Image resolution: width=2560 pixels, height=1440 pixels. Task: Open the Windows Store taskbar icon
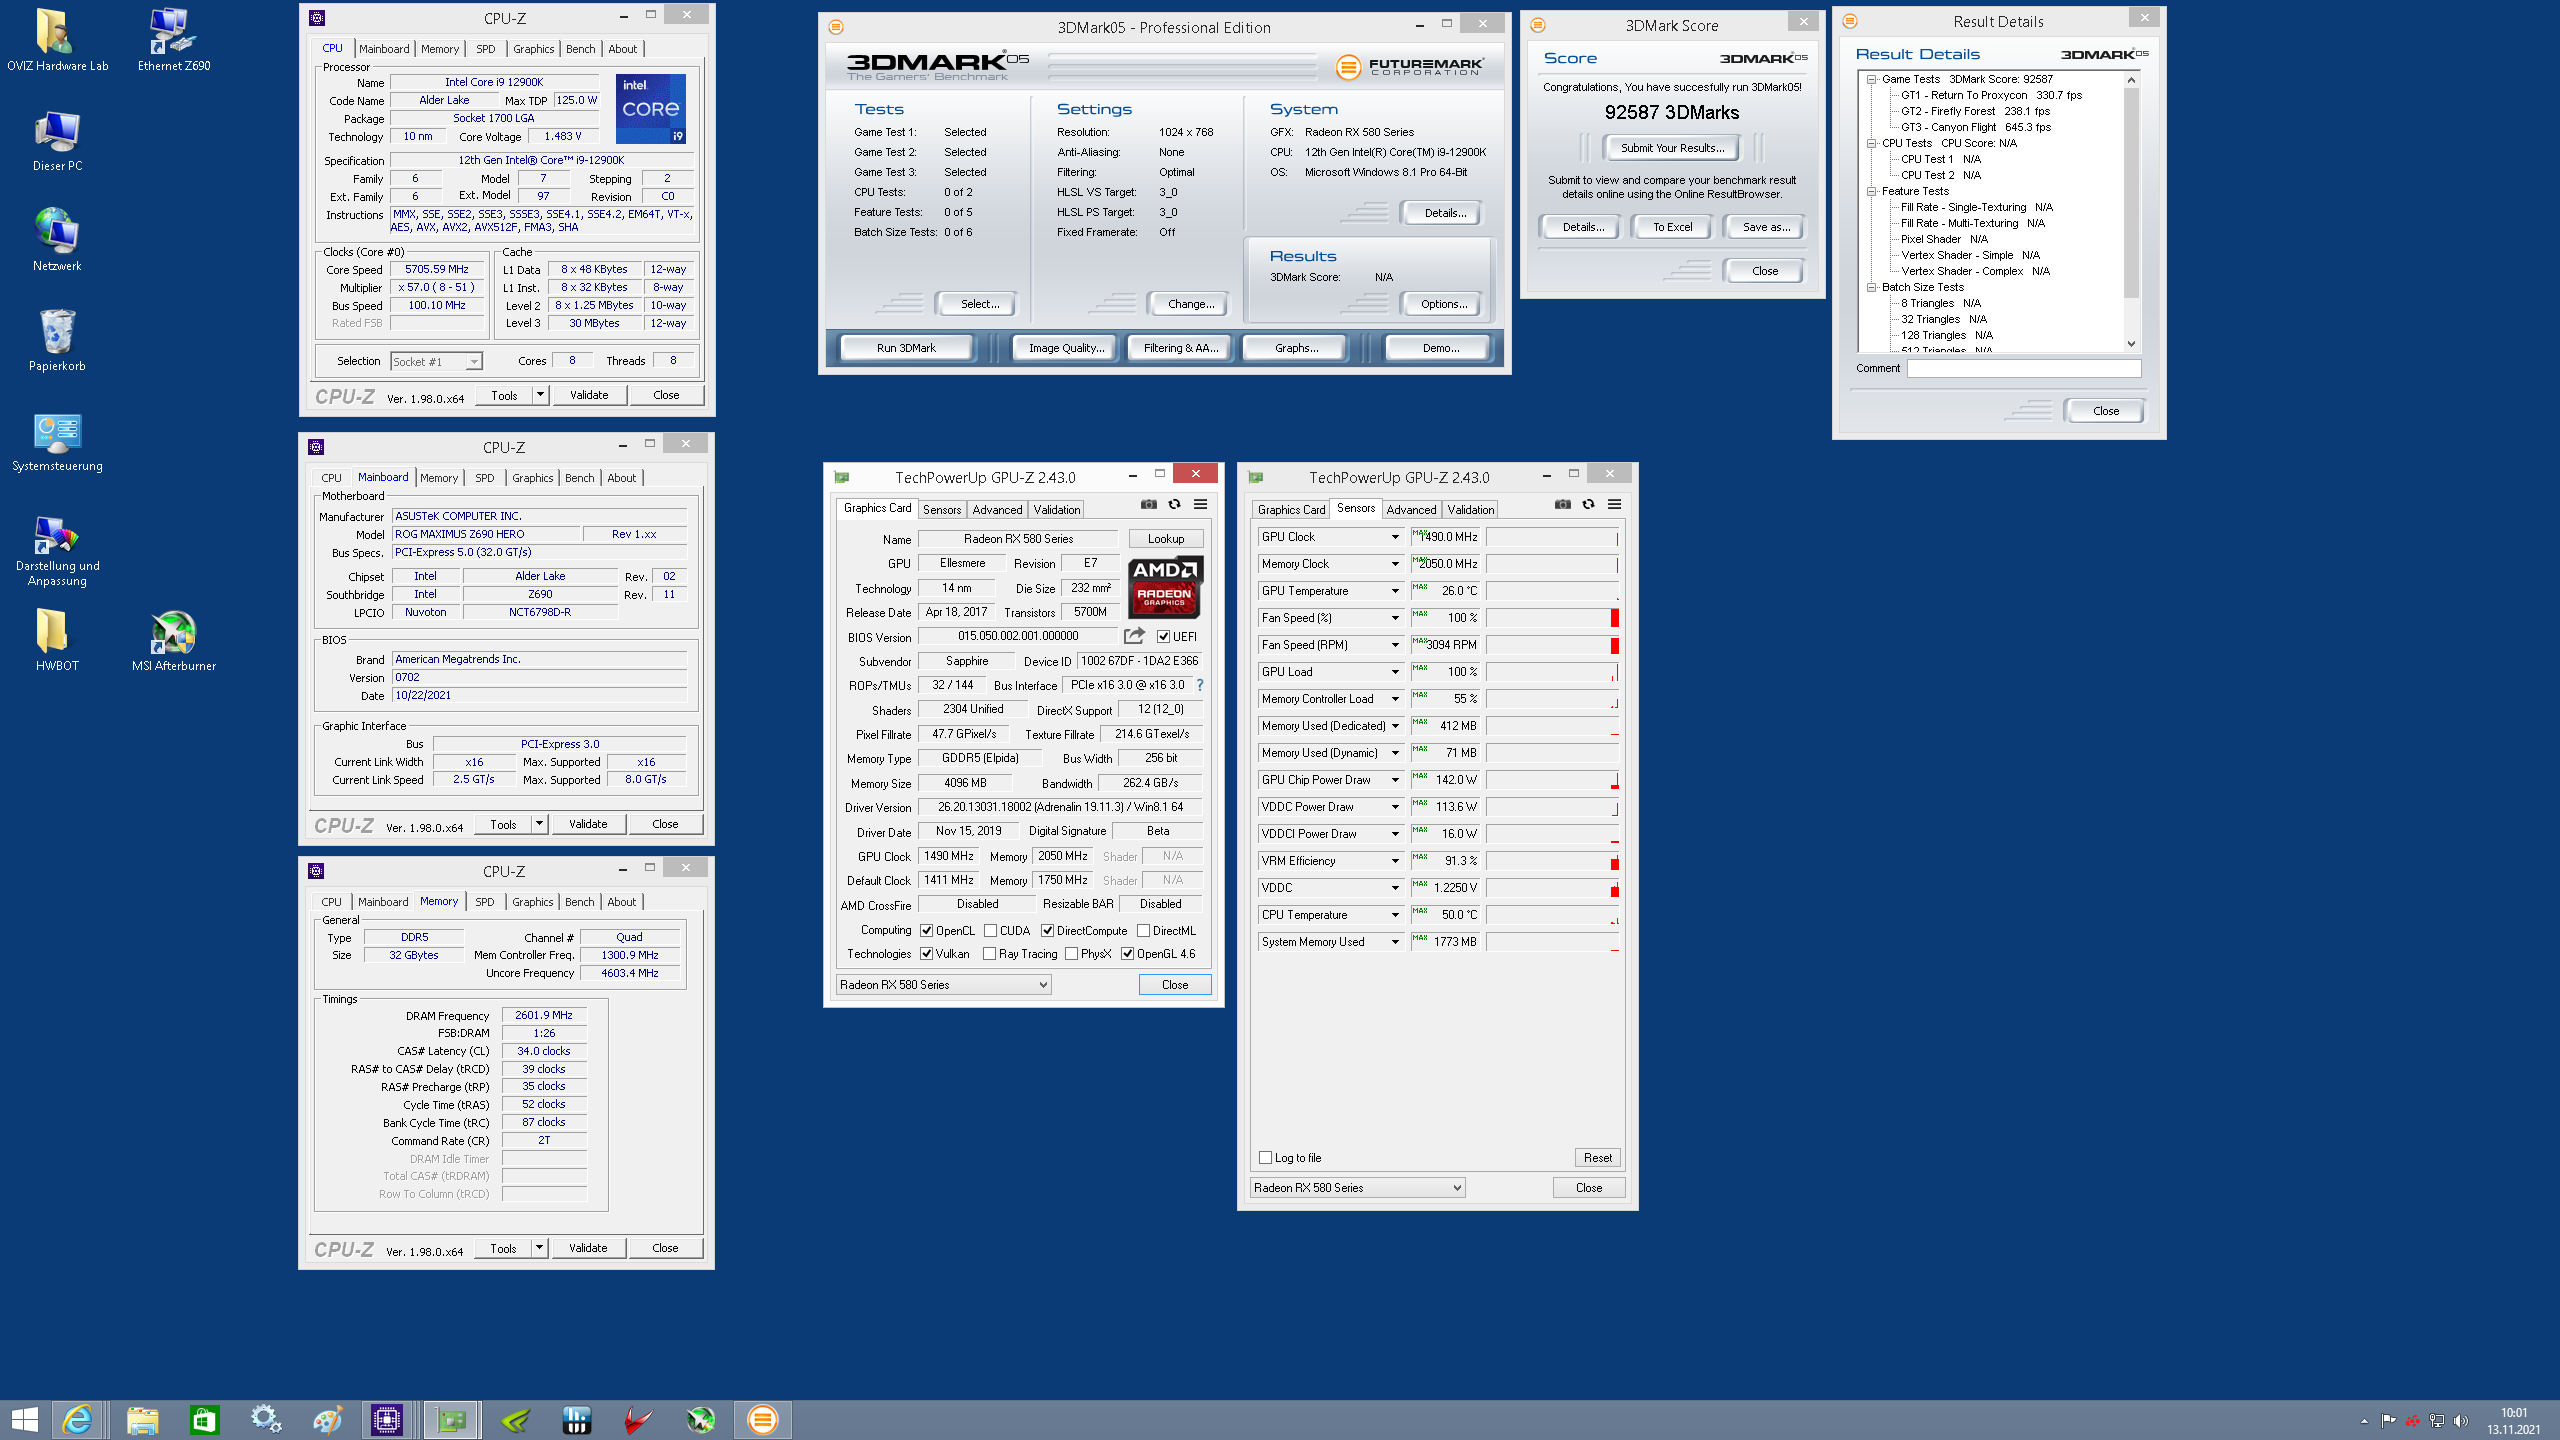(x=205, y=1419)
